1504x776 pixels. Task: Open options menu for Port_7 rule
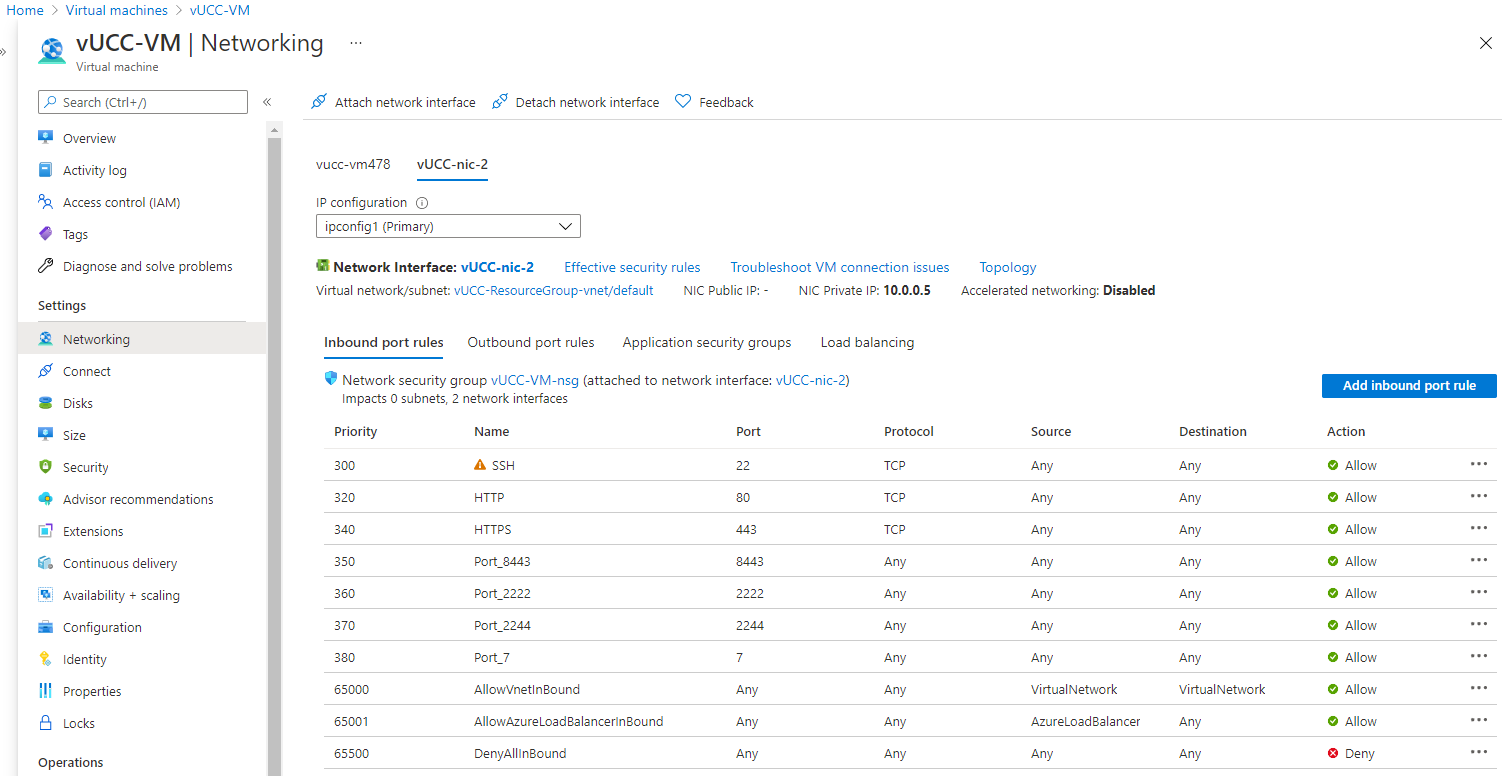[1479, 657]
